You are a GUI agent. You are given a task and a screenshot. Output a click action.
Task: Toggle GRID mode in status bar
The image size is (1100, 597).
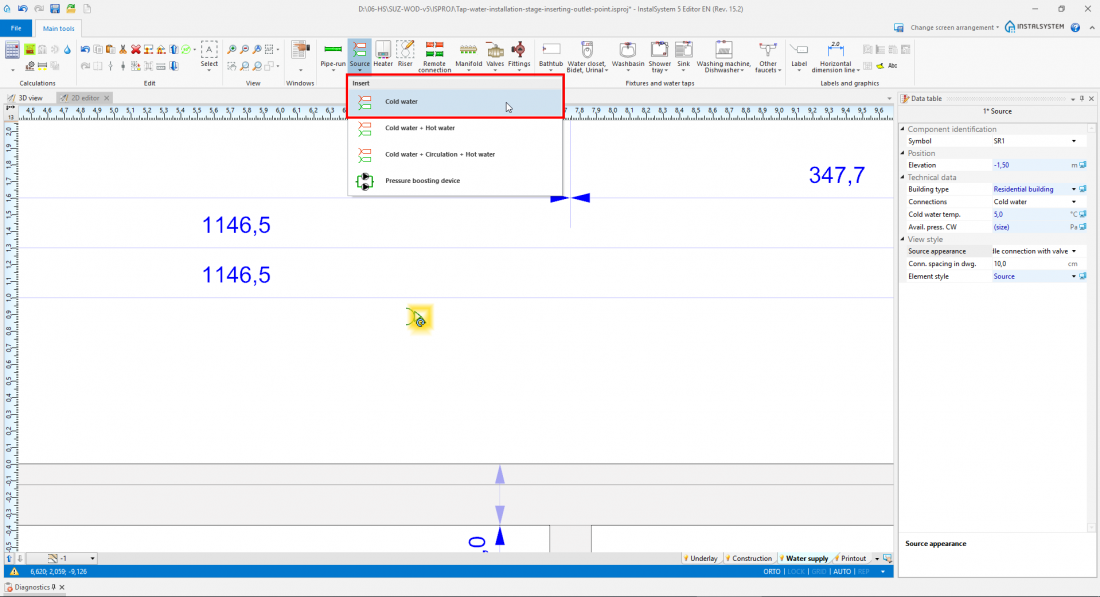pyautogui.click(x=819, y=571)
